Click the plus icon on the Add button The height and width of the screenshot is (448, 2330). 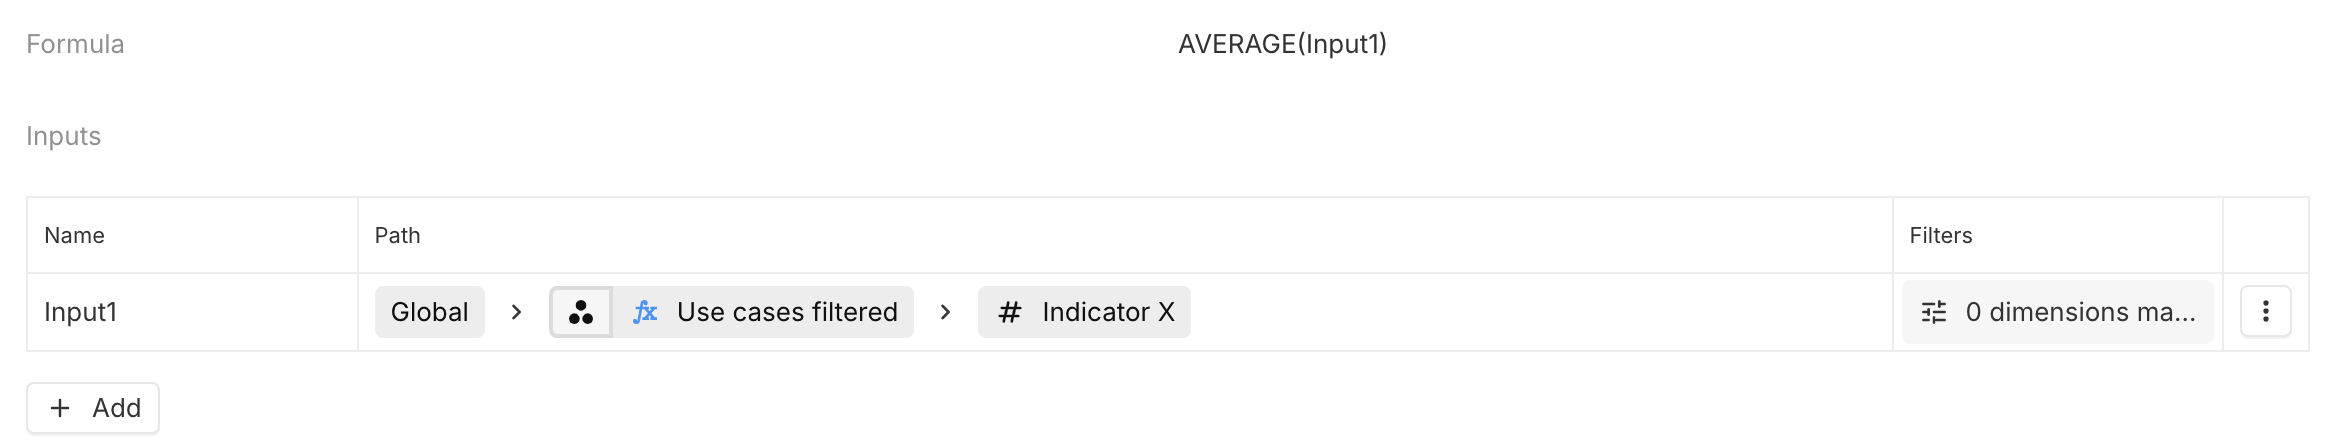(x=60, y=408)
